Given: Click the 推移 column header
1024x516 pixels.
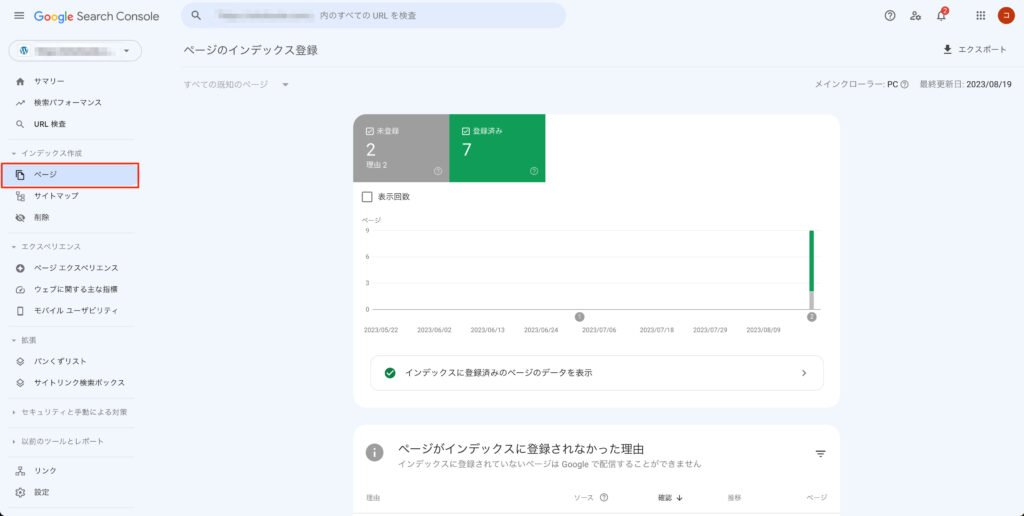Looking at the screenshot, I should 734,498.
